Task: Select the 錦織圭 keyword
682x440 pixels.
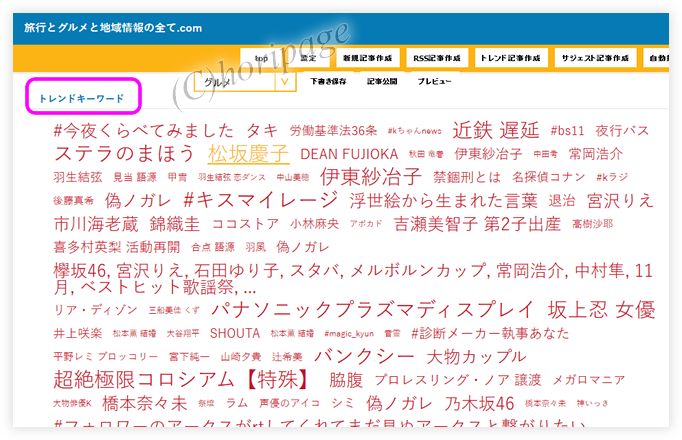Action: tap(175, 224)
